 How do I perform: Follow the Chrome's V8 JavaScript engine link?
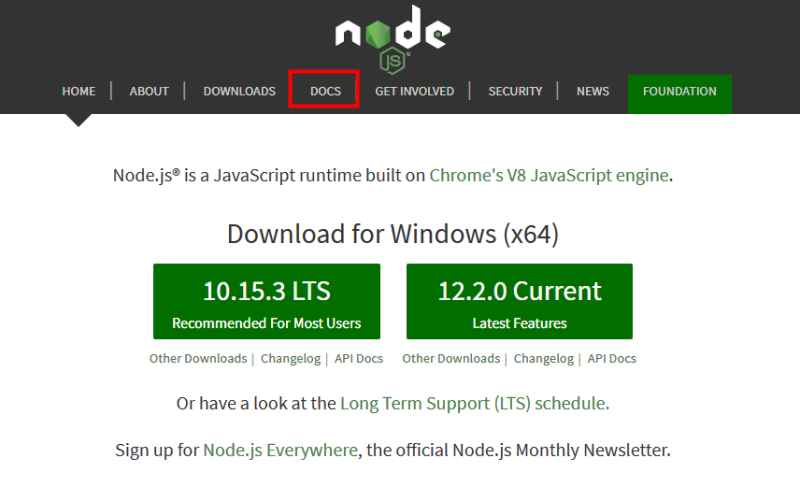tap(548, 175)
